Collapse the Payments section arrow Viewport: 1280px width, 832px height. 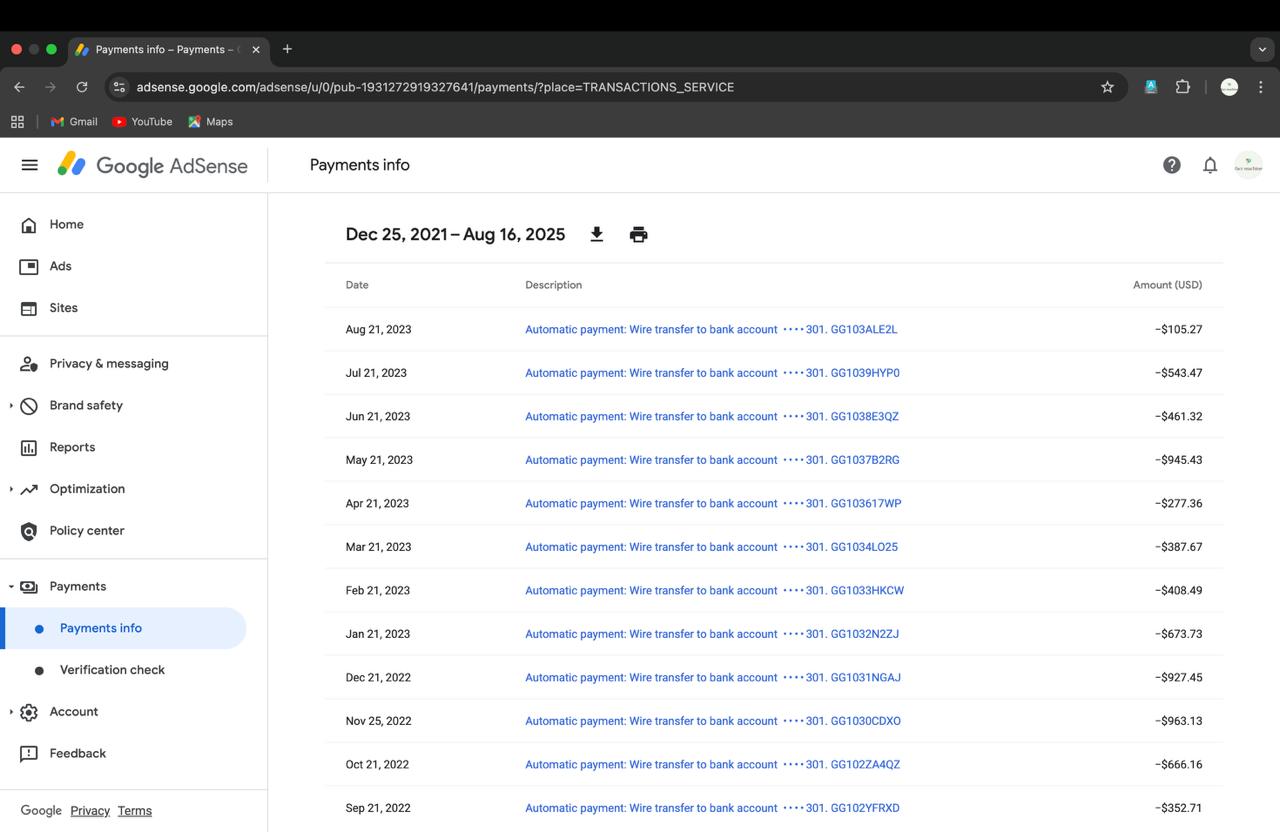(11, 586)
